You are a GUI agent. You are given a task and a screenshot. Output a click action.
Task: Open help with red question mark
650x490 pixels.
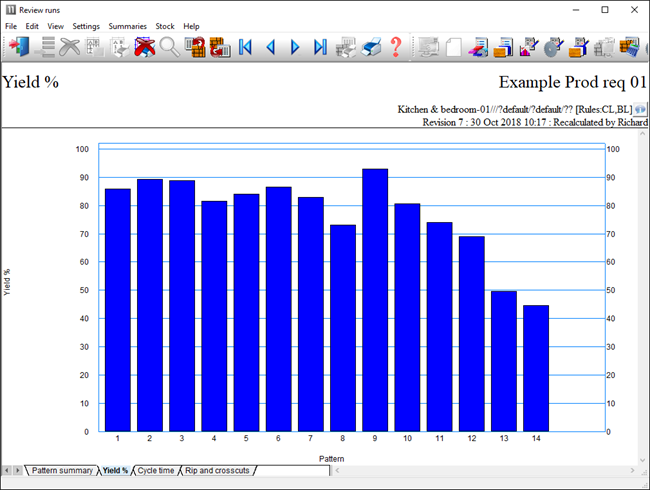[396, 46]
